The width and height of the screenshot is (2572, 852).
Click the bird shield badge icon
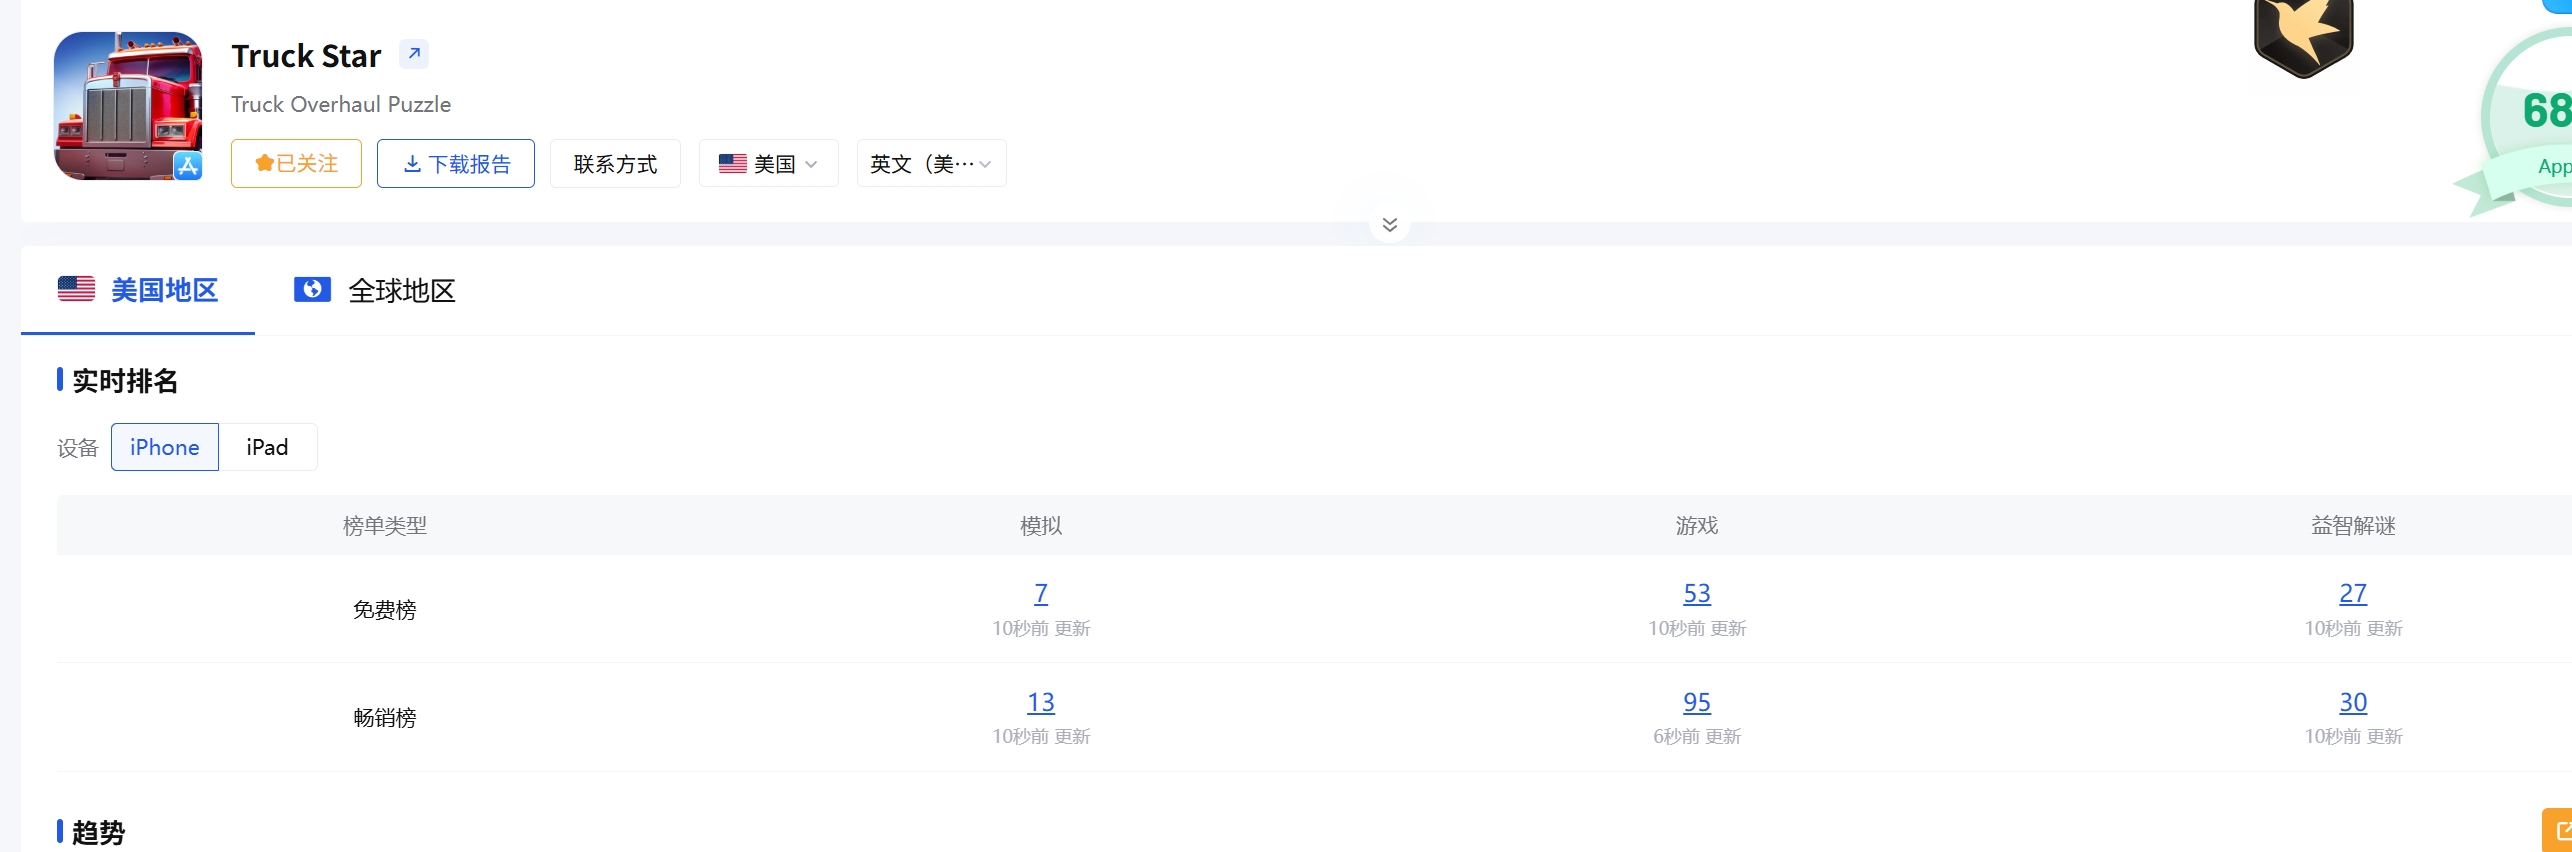pyautogui.click(x=2304, y=36)
